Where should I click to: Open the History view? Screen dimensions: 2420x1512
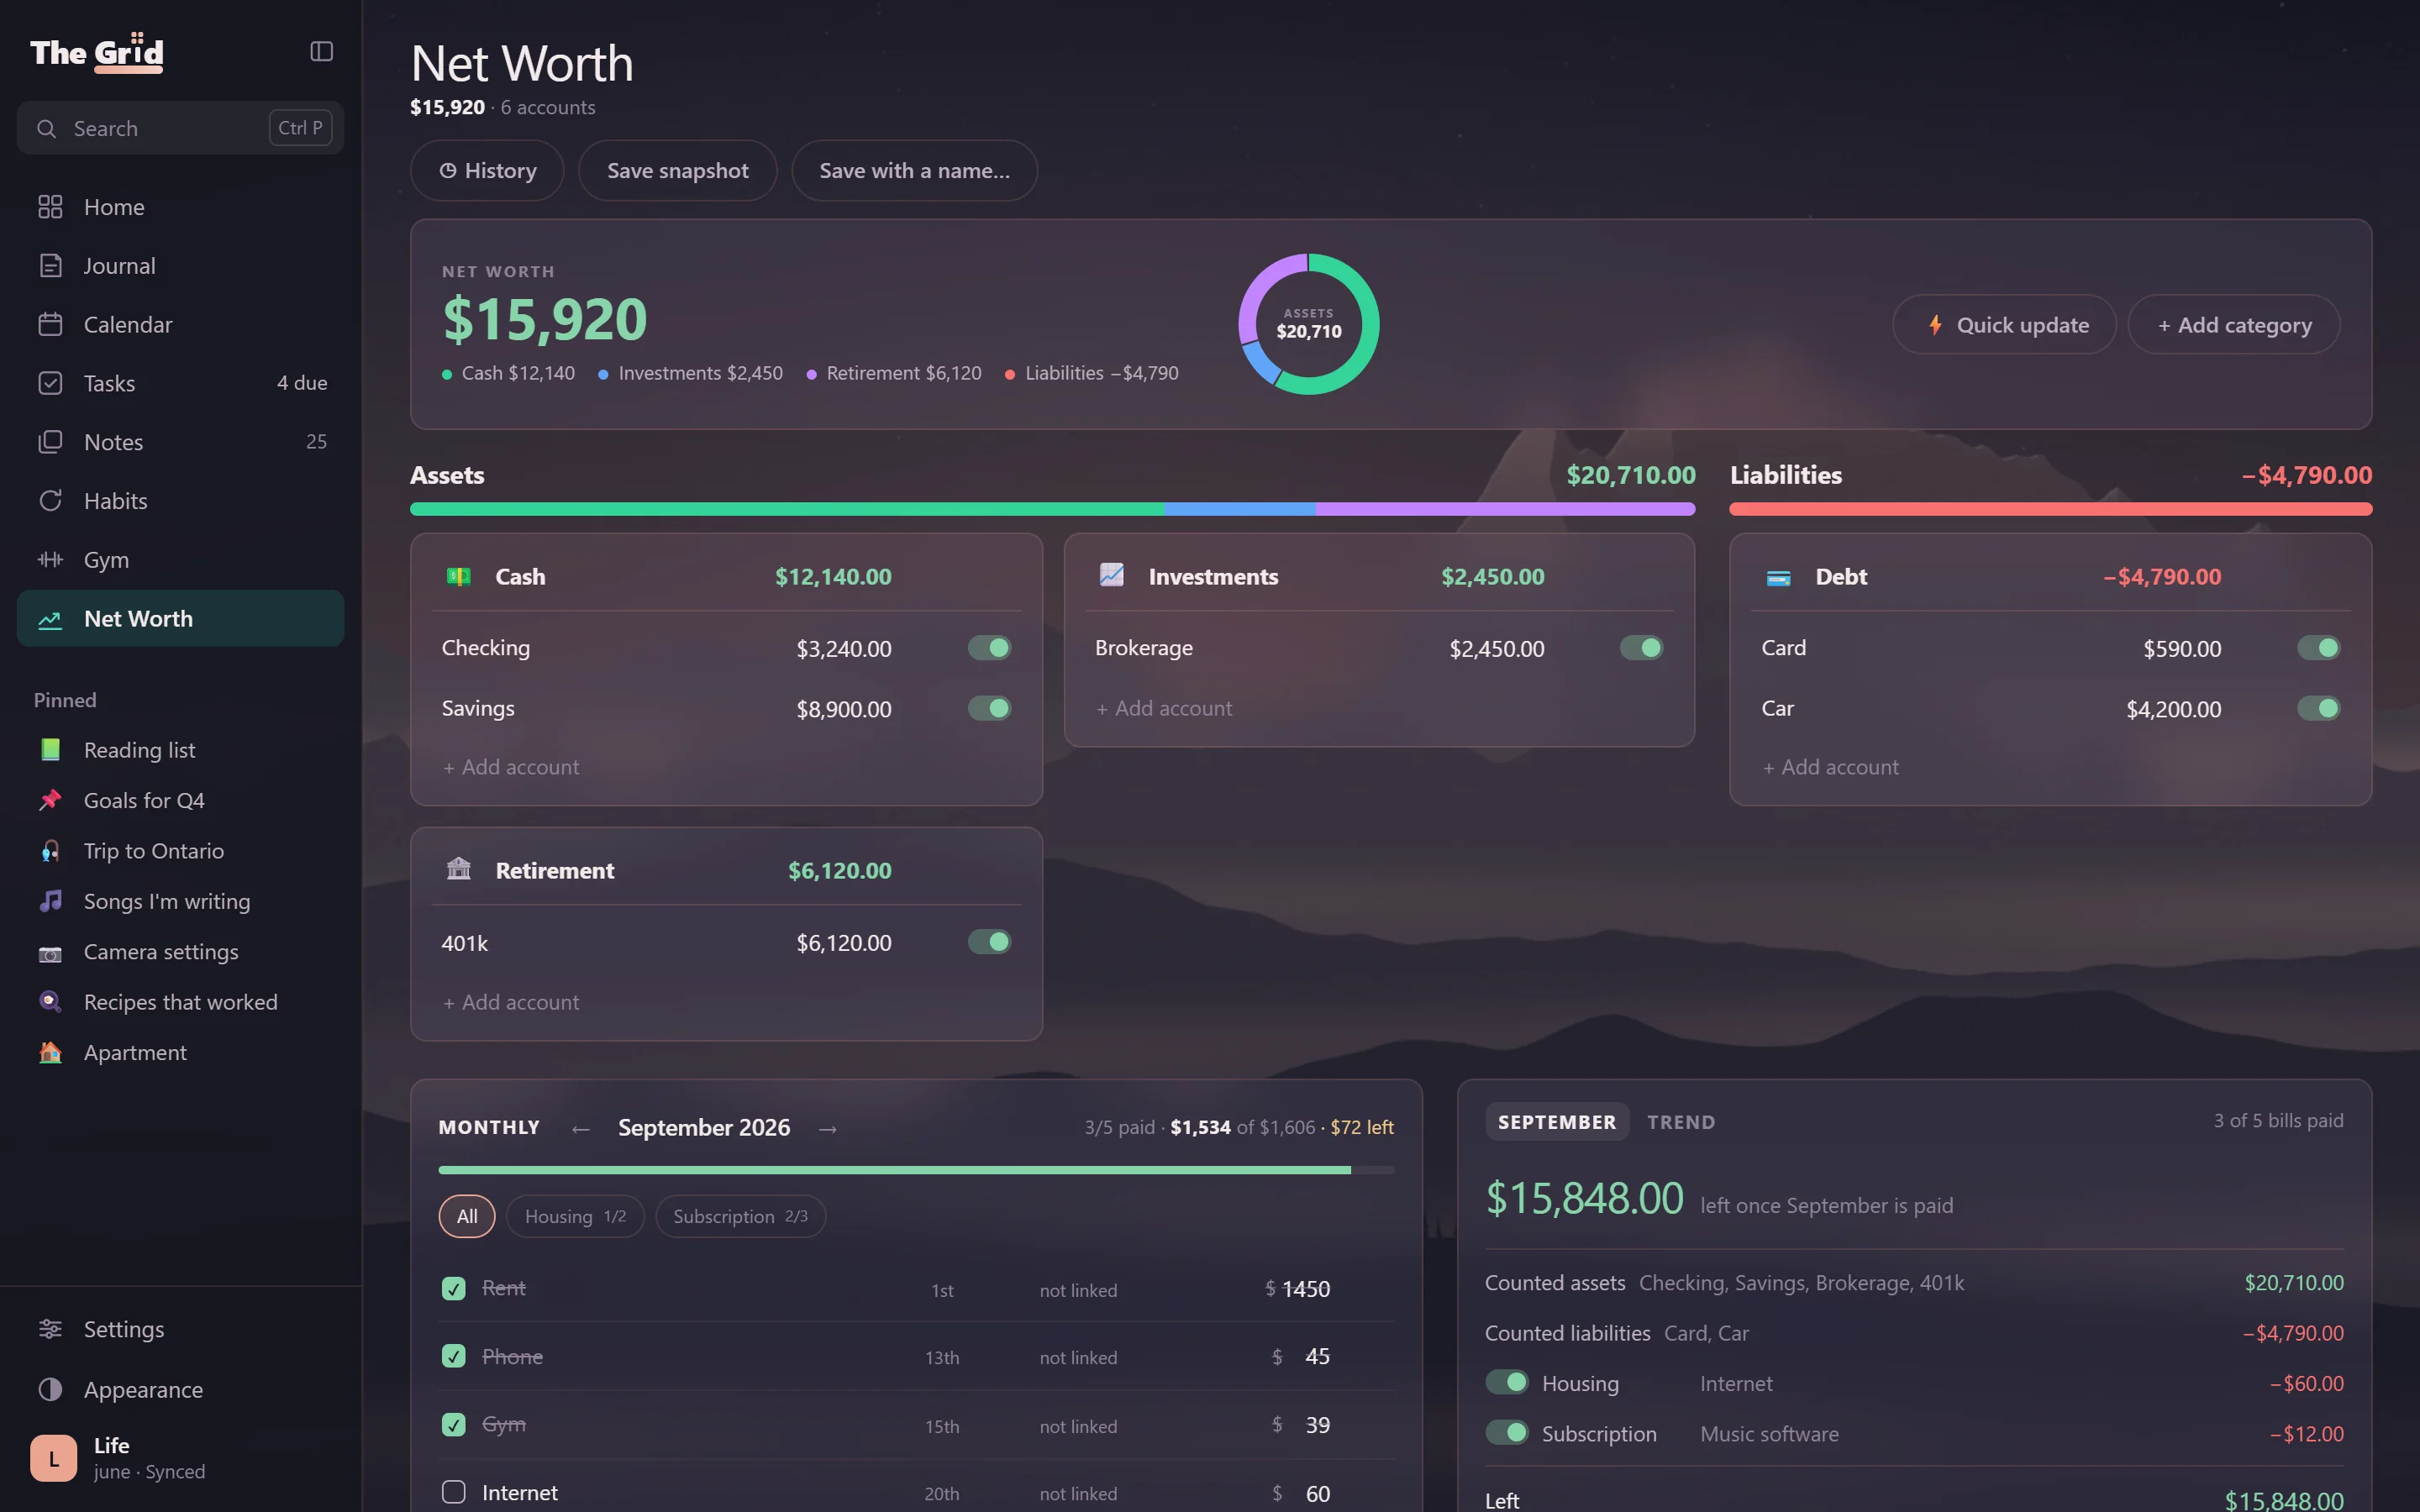tap(487, 171)
